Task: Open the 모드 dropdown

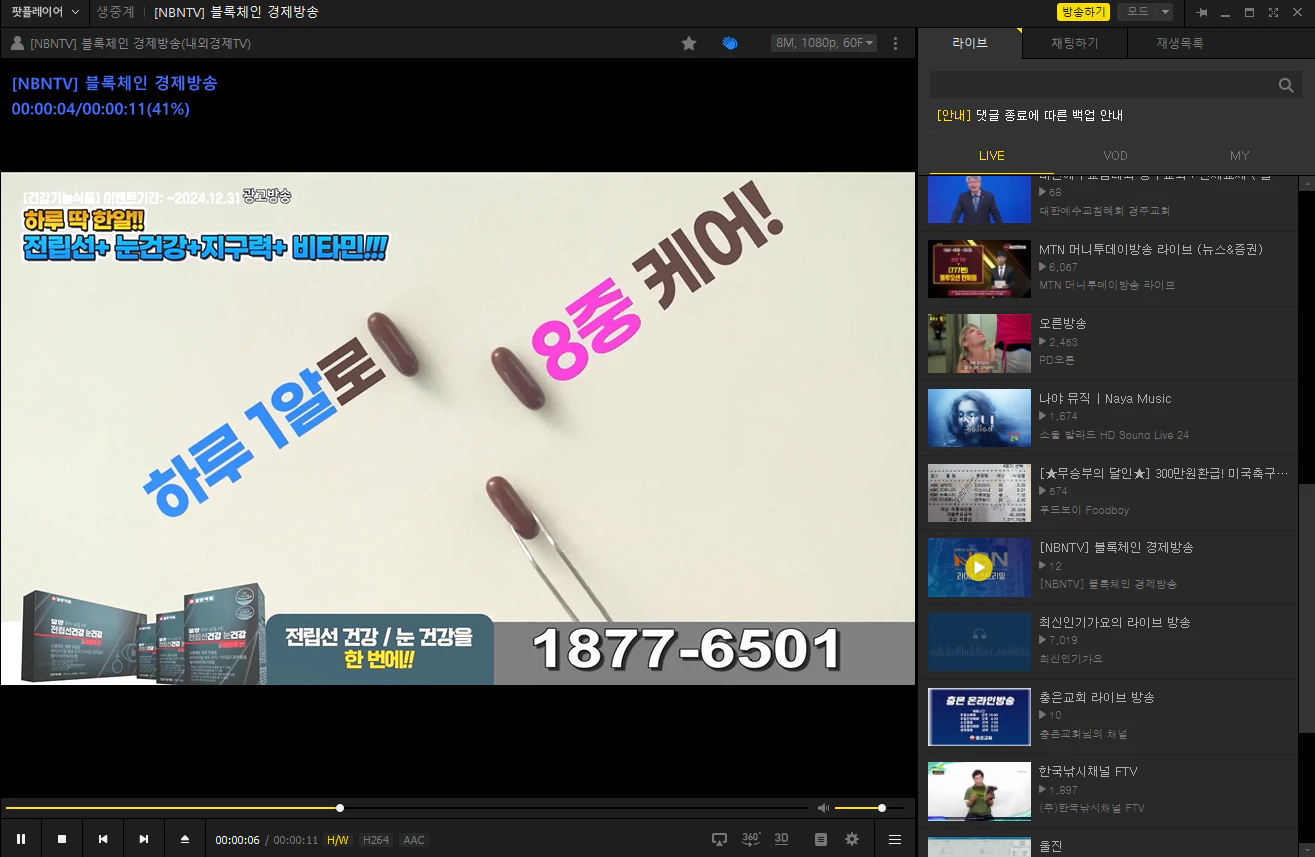Action: coord(1145,12)
